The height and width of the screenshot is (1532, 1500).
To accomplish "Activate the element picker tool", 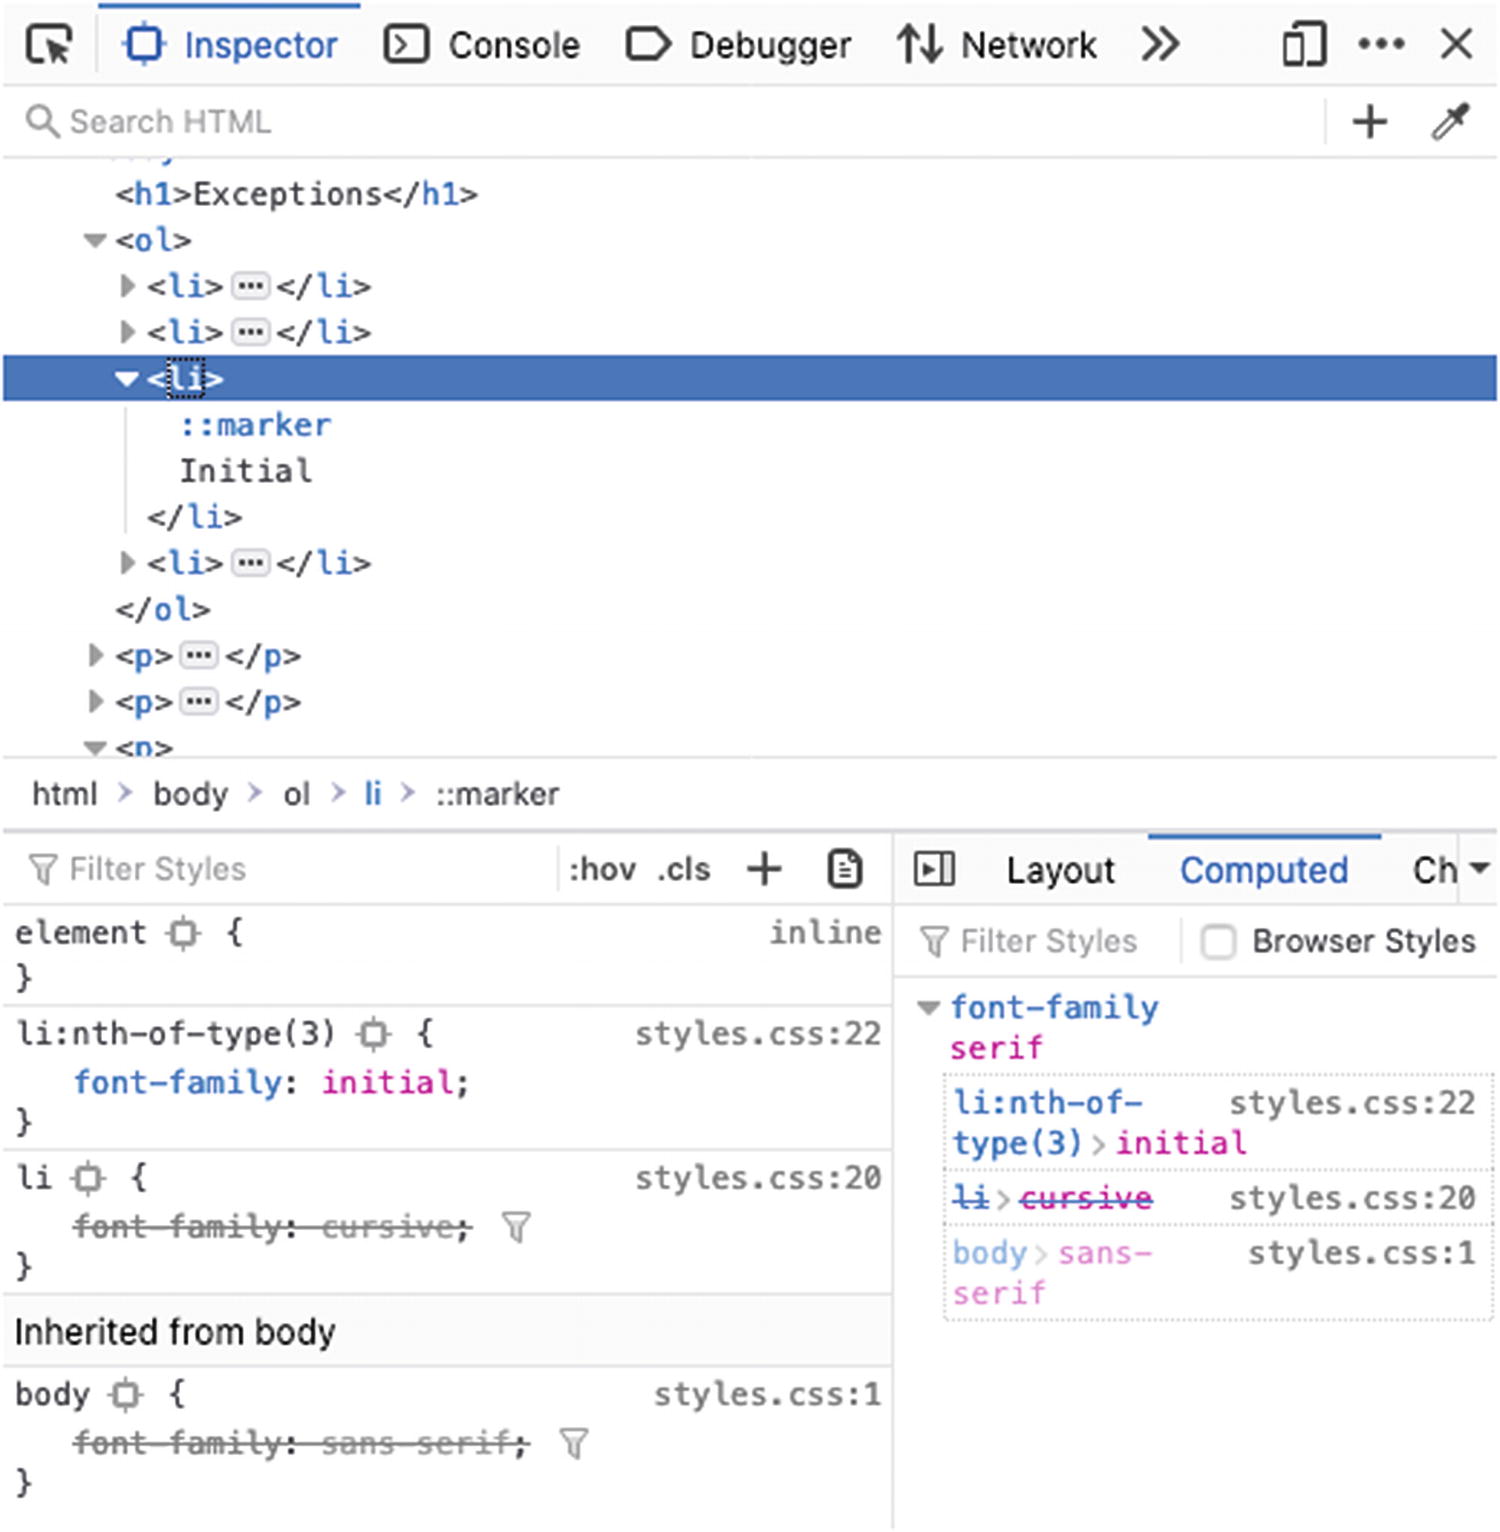I will click(49, 45).
